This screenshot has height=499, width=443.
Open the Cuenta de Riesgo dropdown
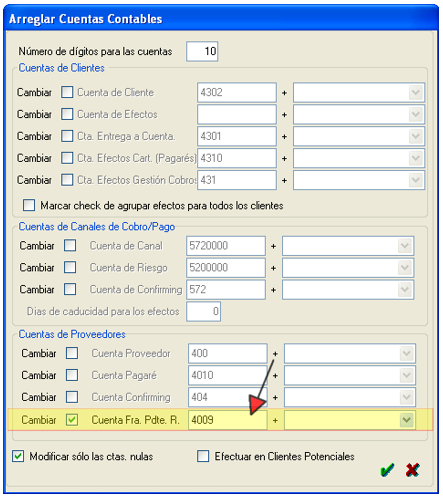click(405, 267)
